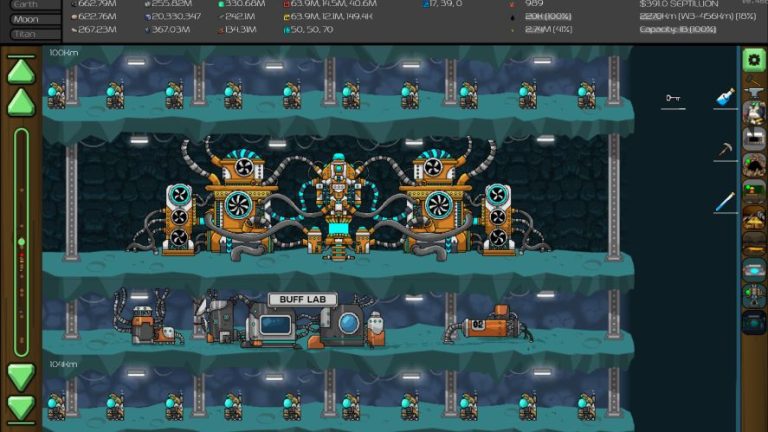Screen dimensions: 768x432
Task: Click the dark teal bottom sidebar icon
Action: (754, 322)
